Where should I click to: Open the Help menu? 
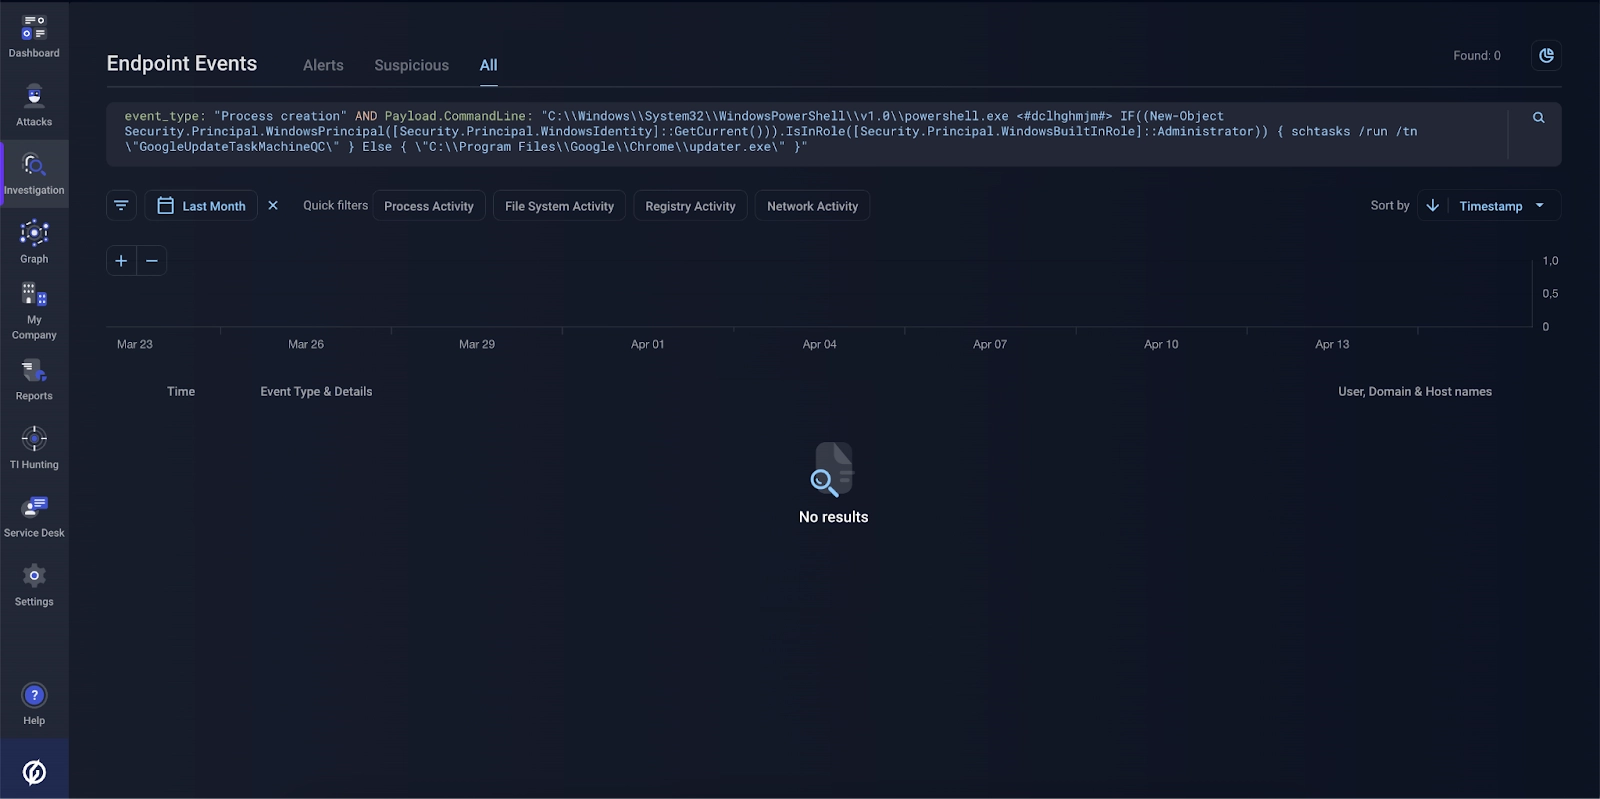pos(34,704)
